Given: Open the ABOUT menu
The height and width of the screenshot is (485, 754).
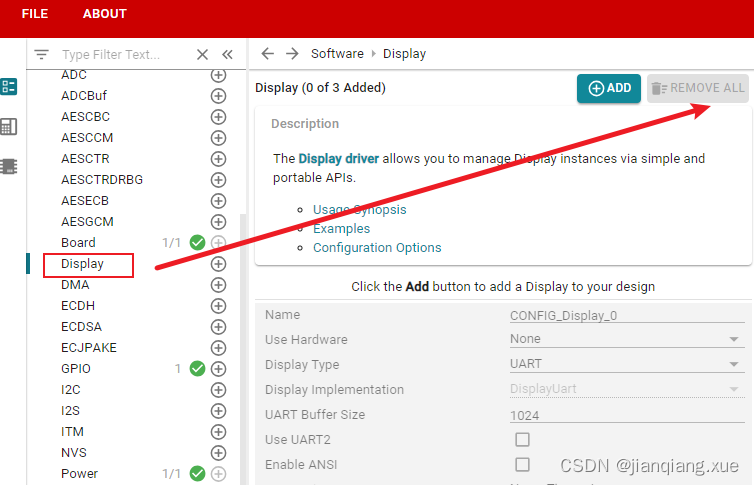Looking at the screenshot, I should coord(104,14).
